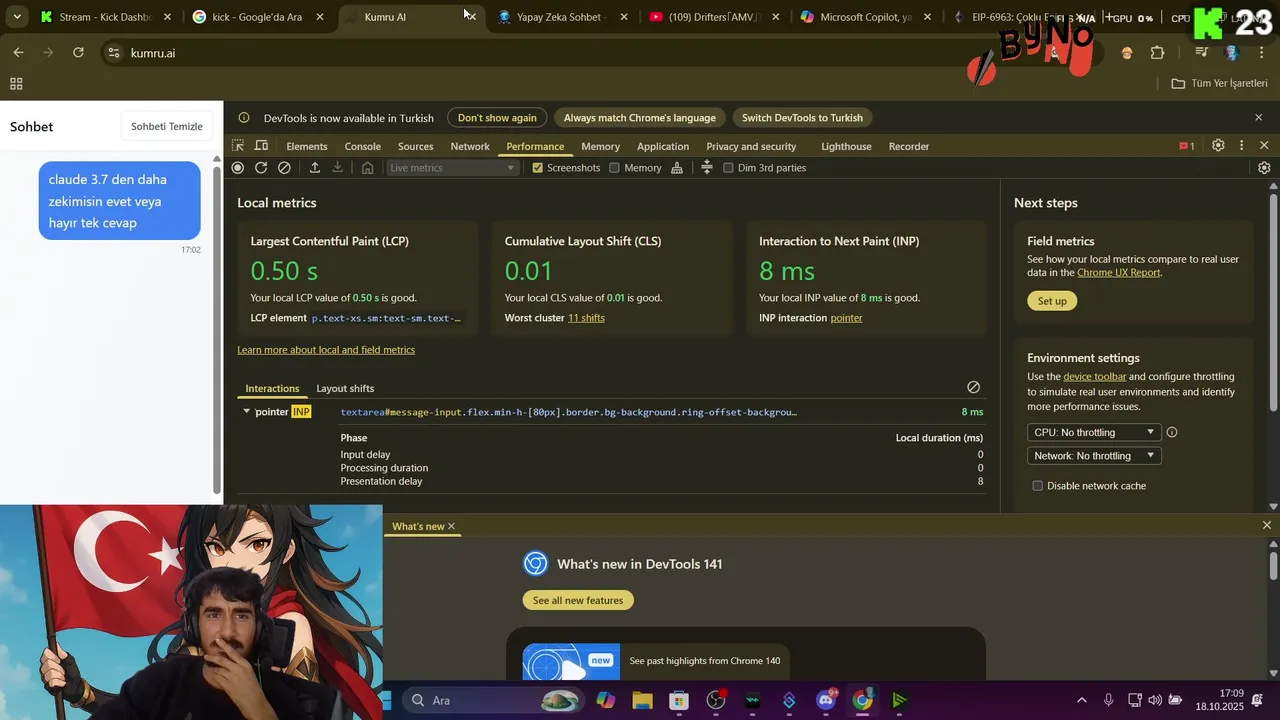
Task: Click the red issues counter icon
Action: [1187, 146]
